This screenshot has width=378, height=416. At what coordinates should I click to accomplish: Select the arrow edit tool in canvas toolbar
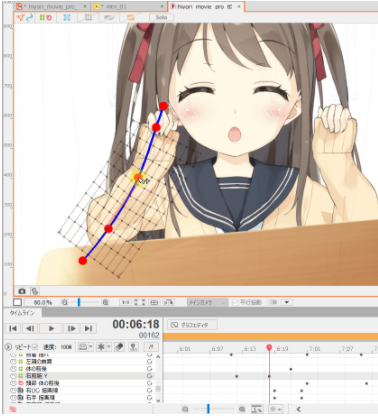click(x=21, y=17)
